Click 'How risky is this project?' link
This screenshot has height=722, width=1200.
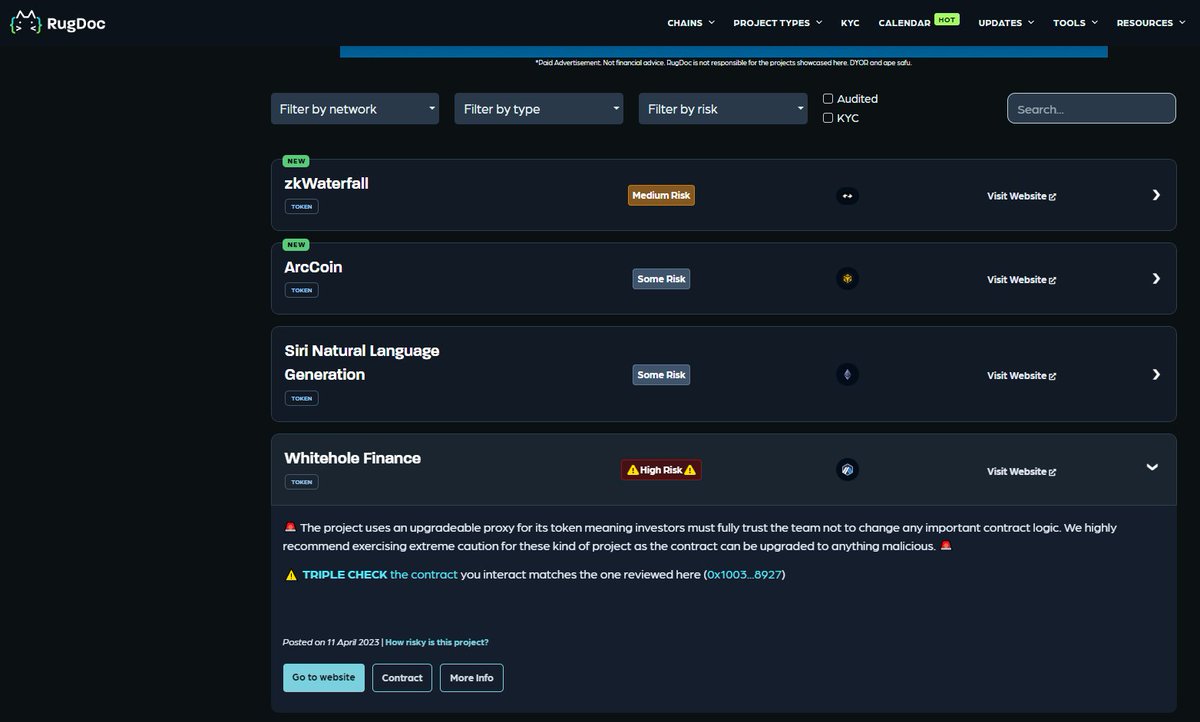coord(437,642)
